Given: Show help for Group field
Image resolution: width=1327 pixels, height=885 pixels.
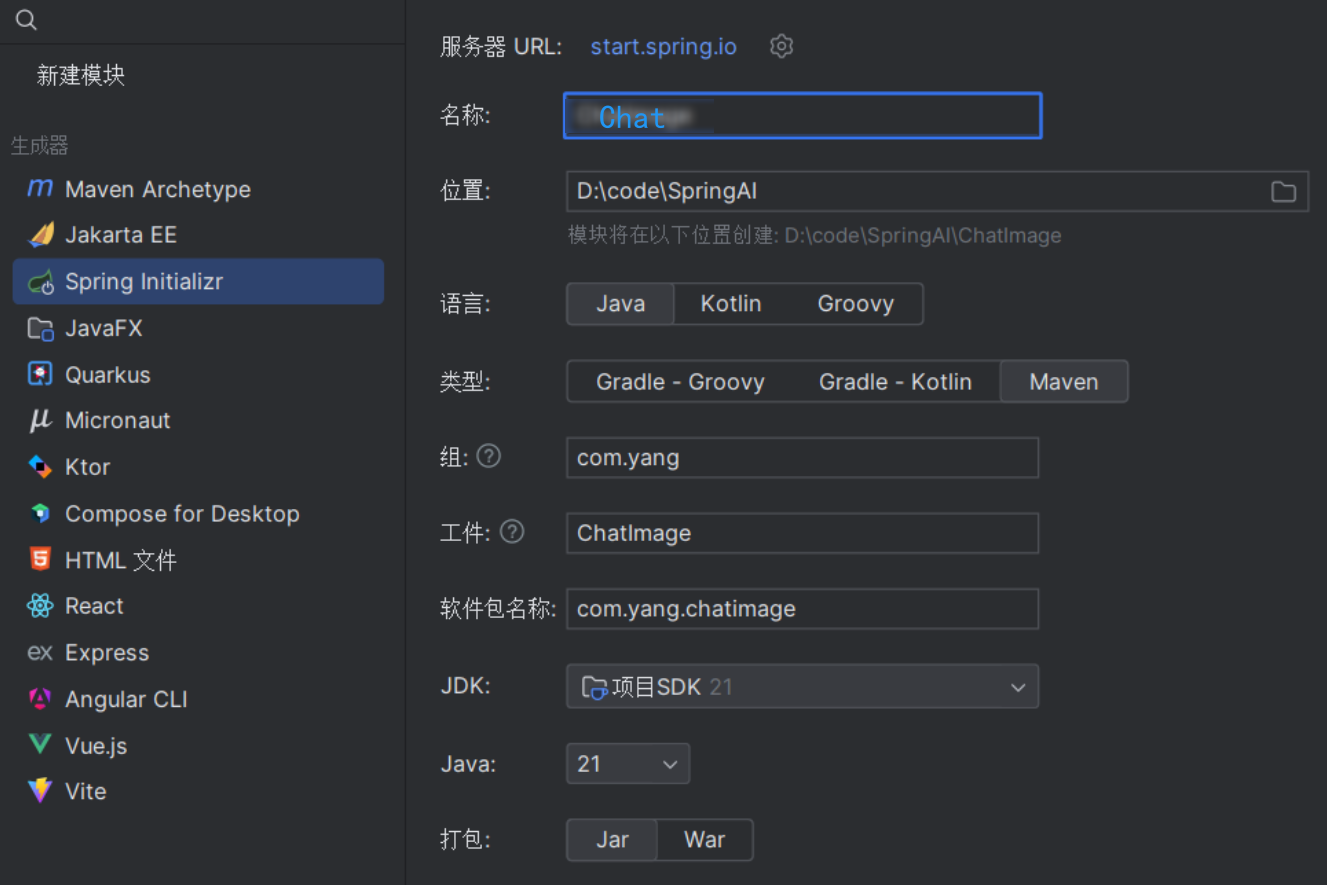Looking at the screenshot, I should 488,456.
